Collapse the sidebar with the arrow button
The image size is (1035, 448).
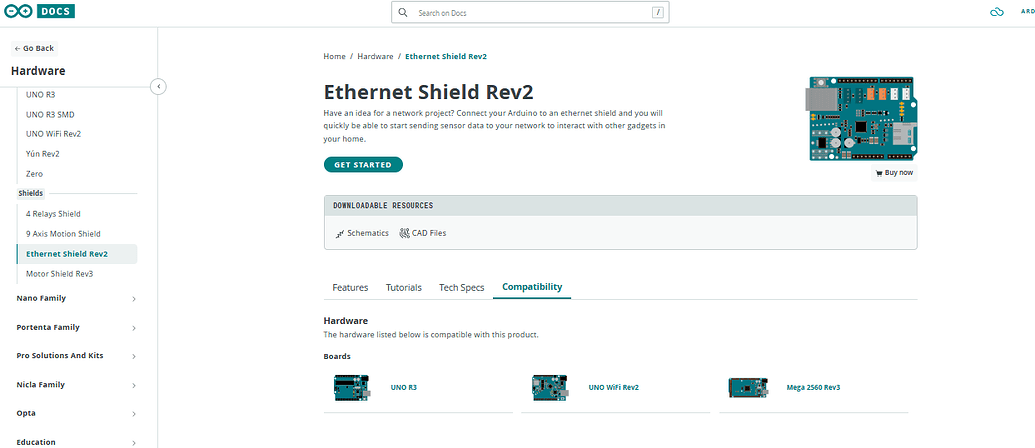click(x=158, y=86)
